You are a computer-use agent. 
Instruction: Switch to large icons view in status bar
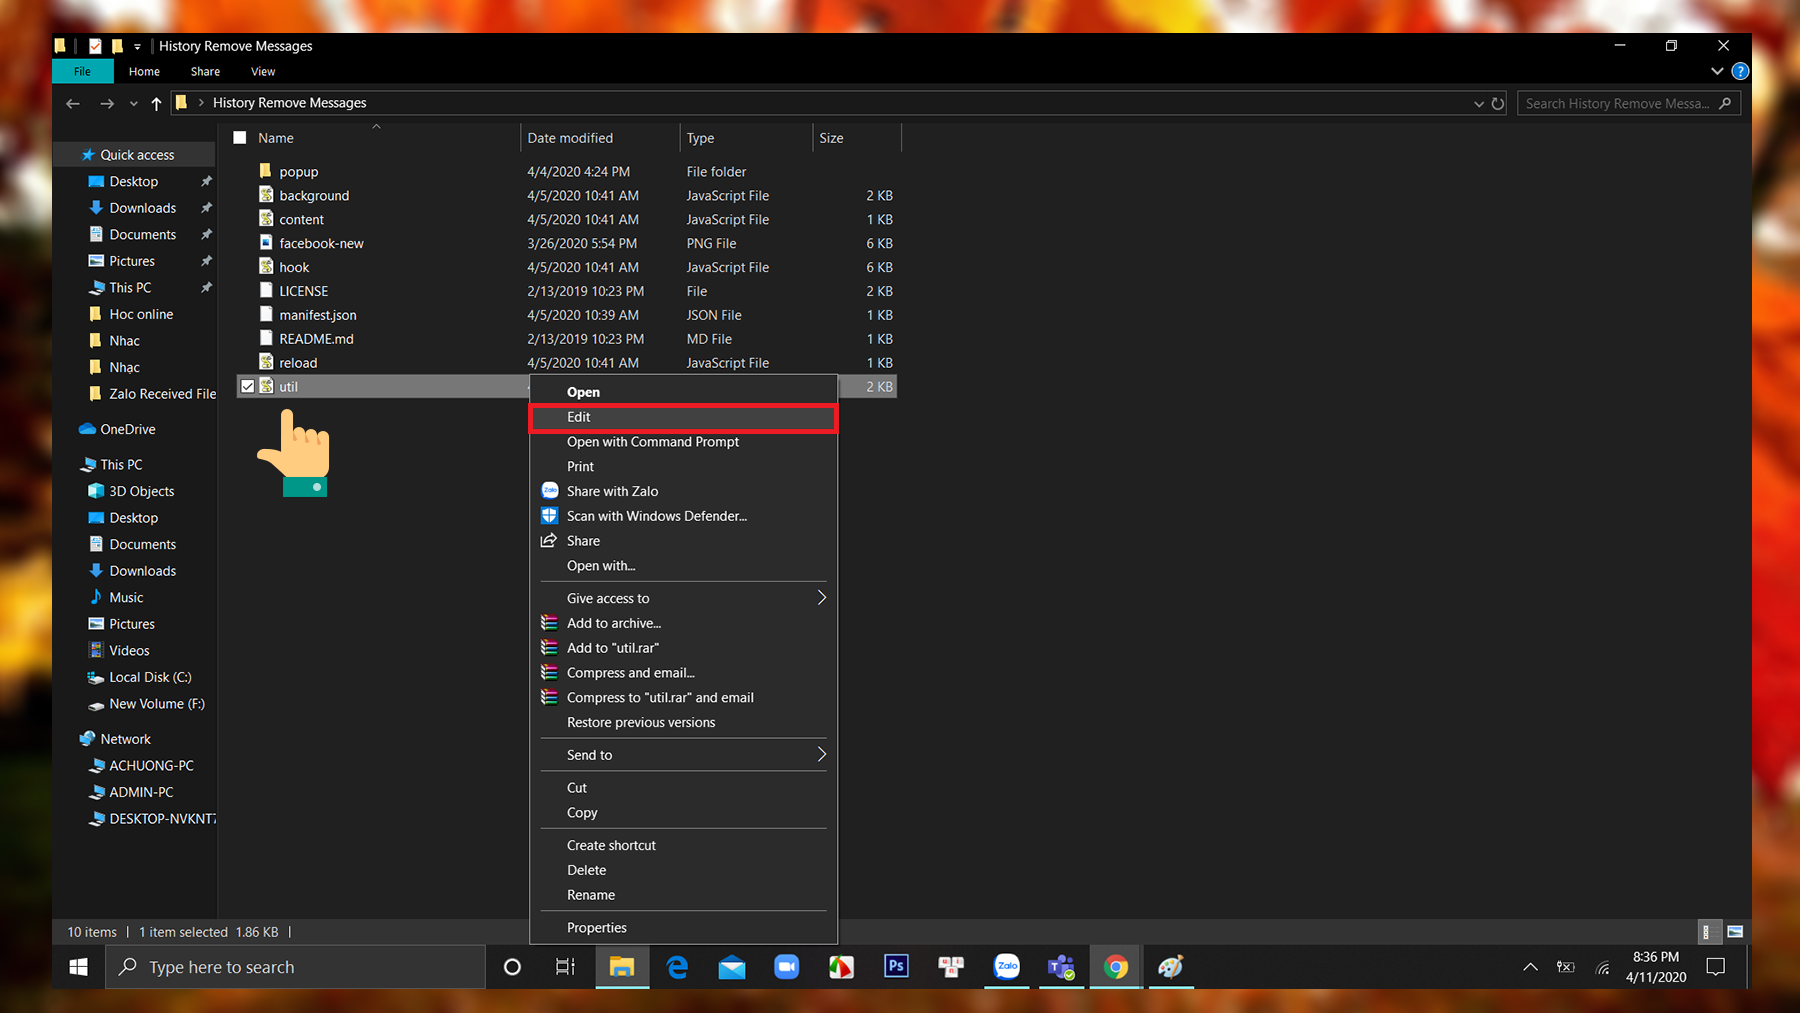click(1735, 931)
